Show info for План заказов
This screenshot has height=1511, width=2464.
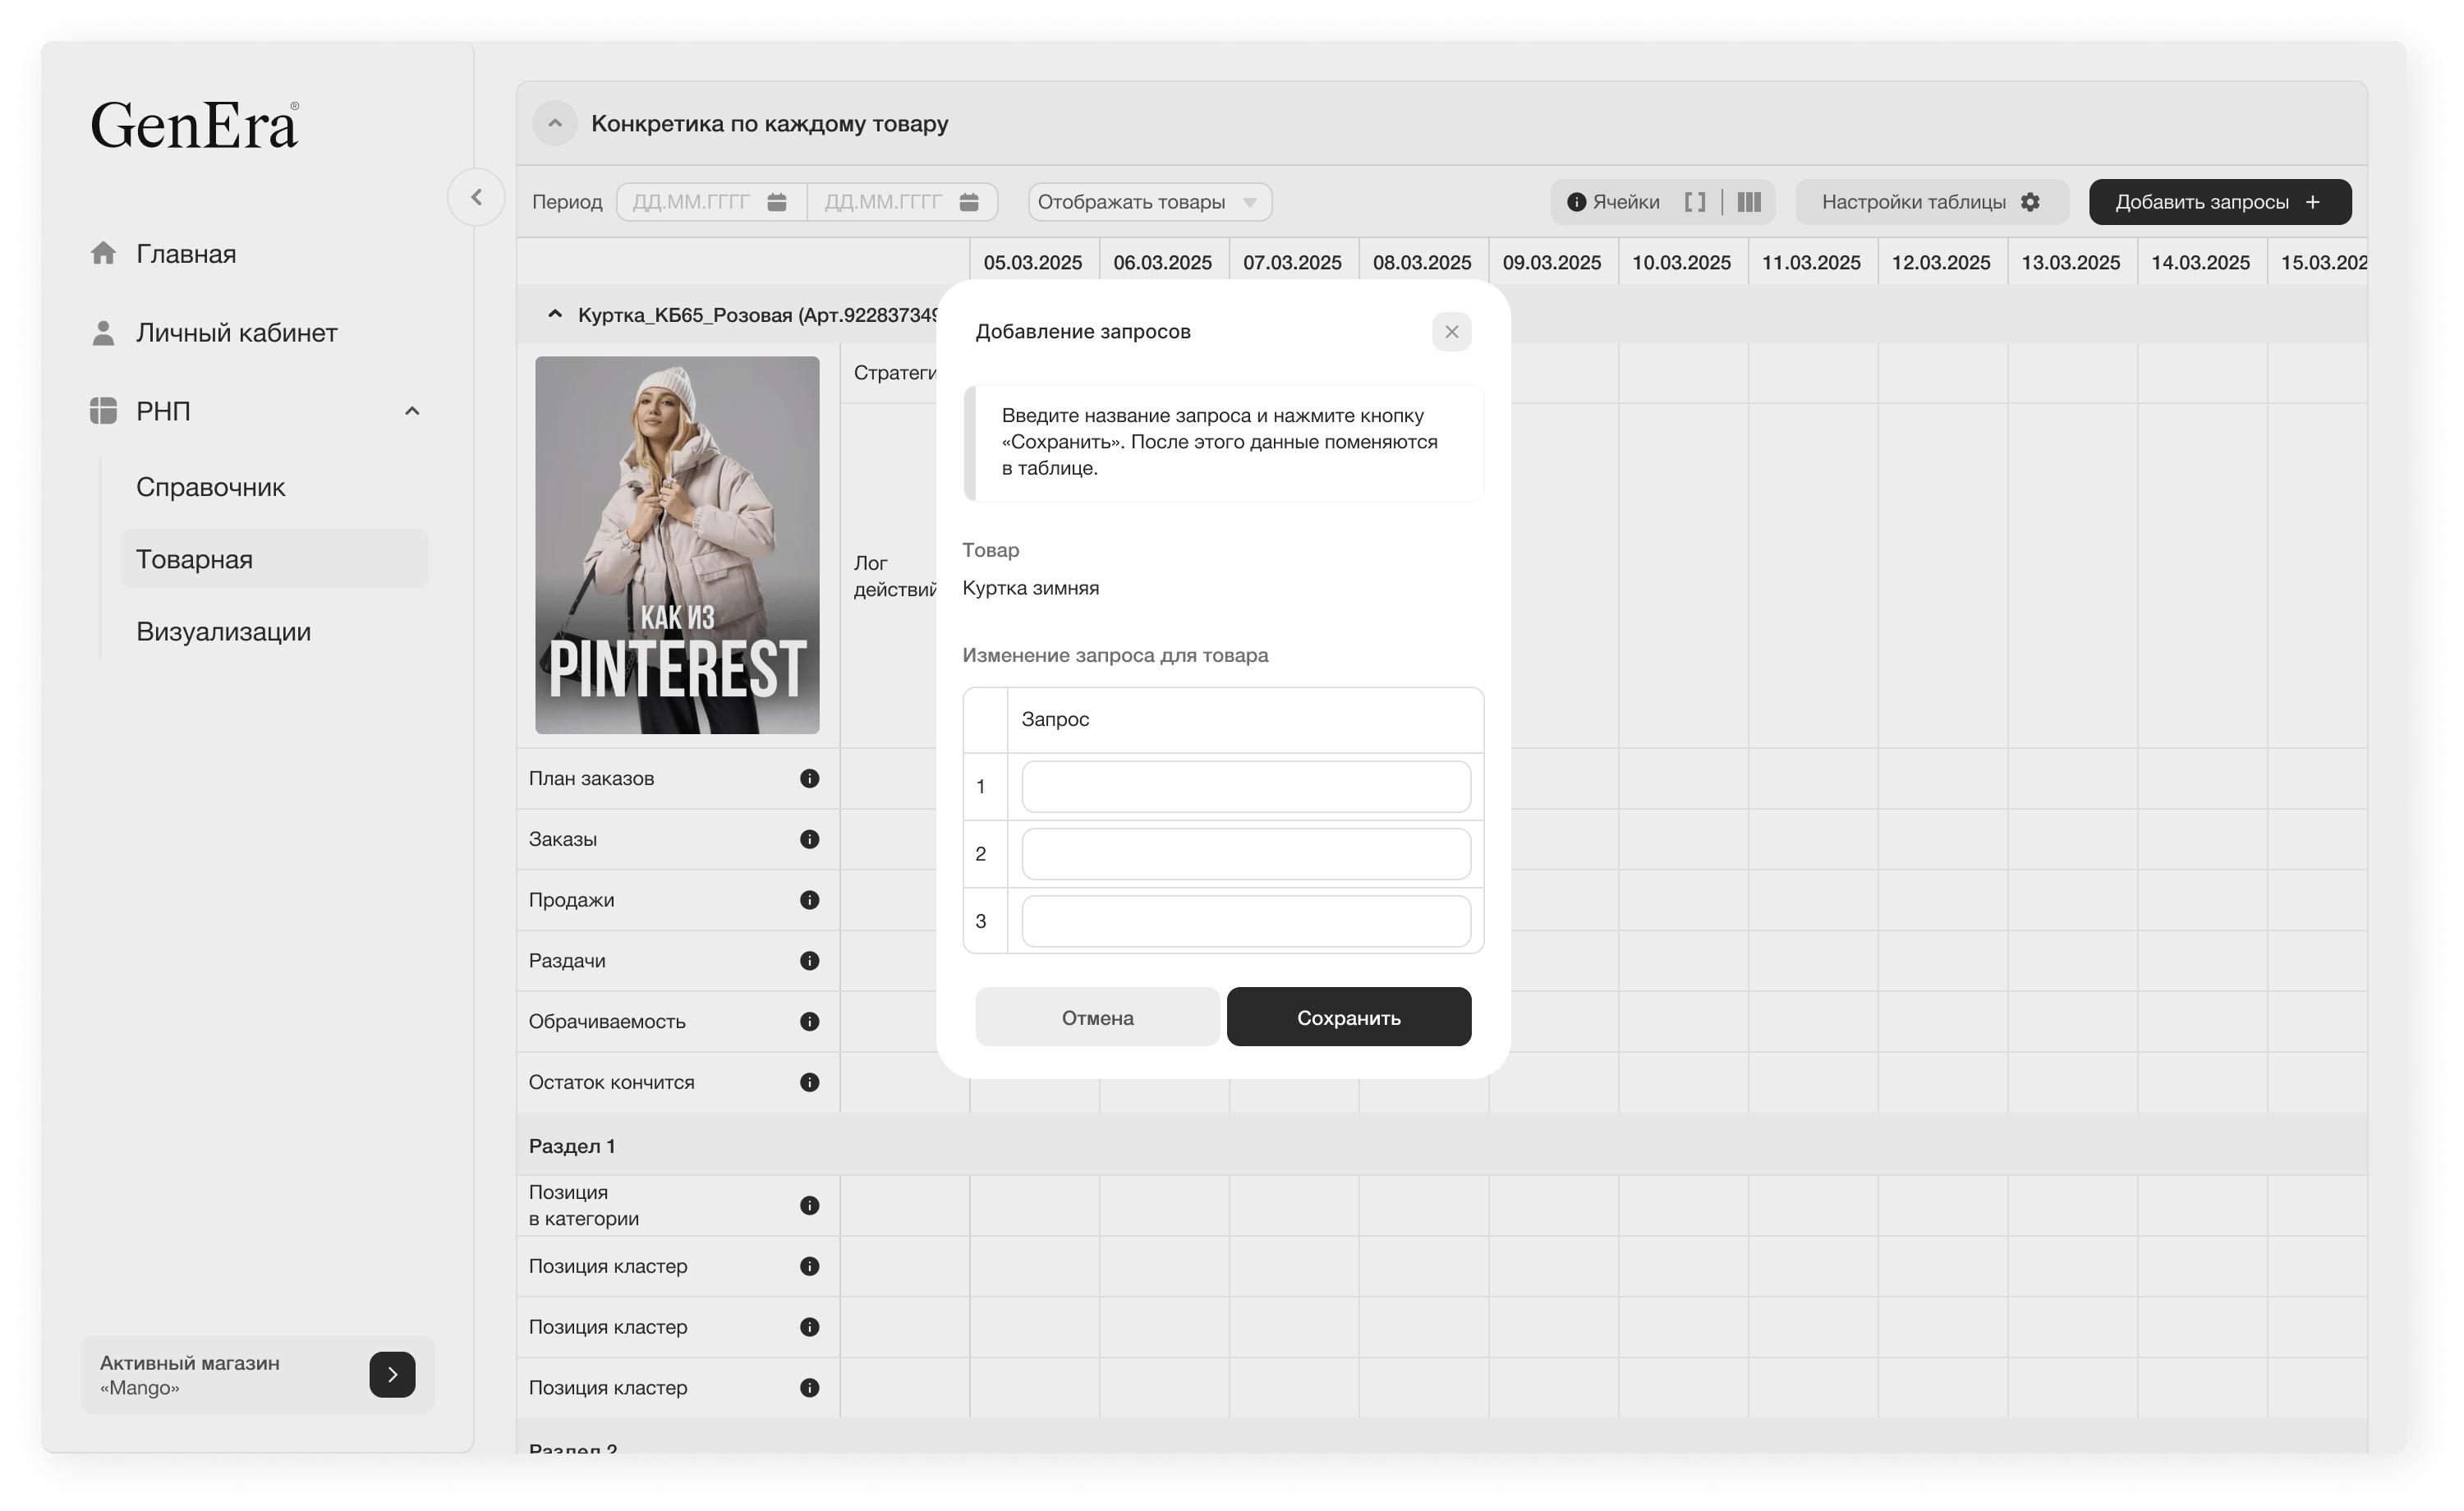click(810, 778)
